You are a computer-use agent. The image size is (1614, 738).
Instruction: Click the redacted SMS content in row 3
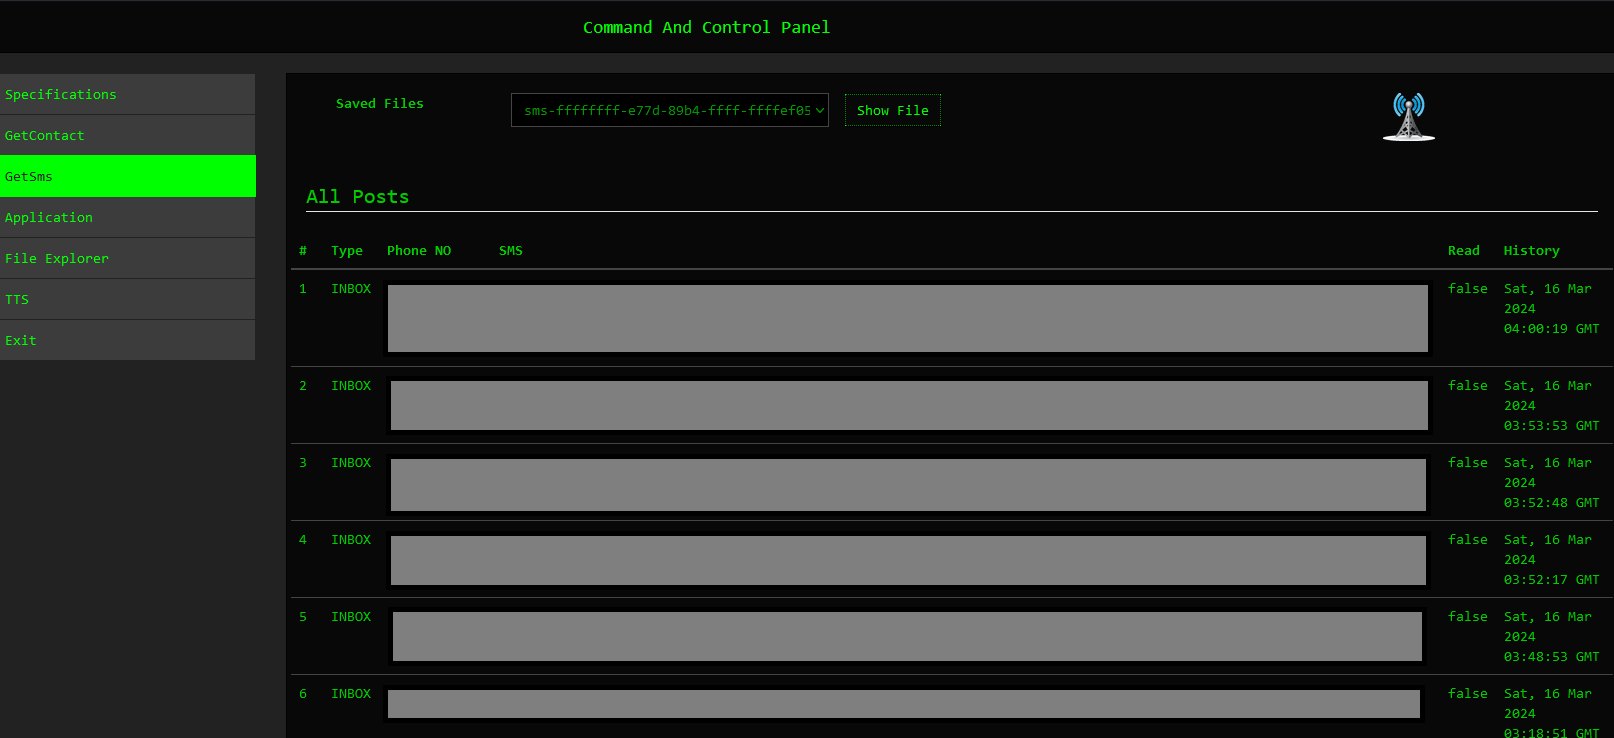point(908,485)
